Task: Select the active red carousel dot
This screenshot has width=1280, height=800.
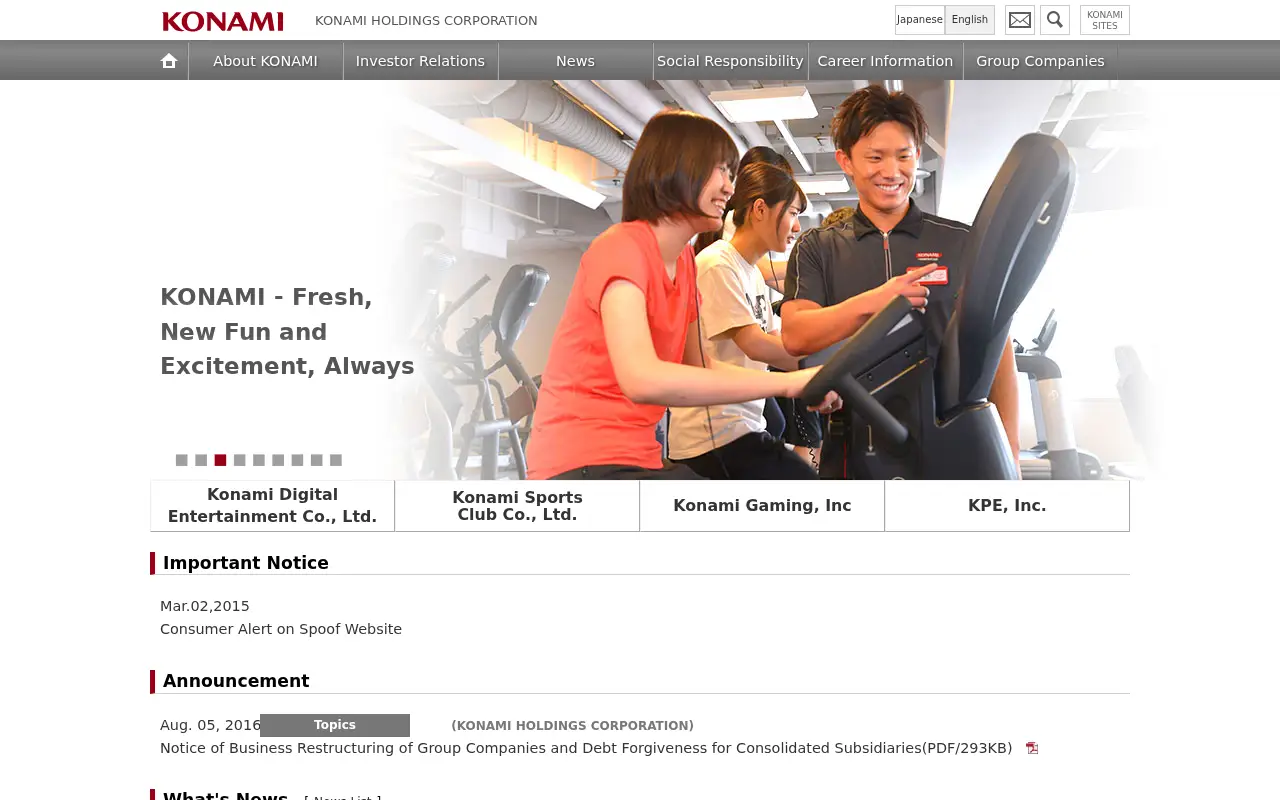Action: (x=220, y=460)
